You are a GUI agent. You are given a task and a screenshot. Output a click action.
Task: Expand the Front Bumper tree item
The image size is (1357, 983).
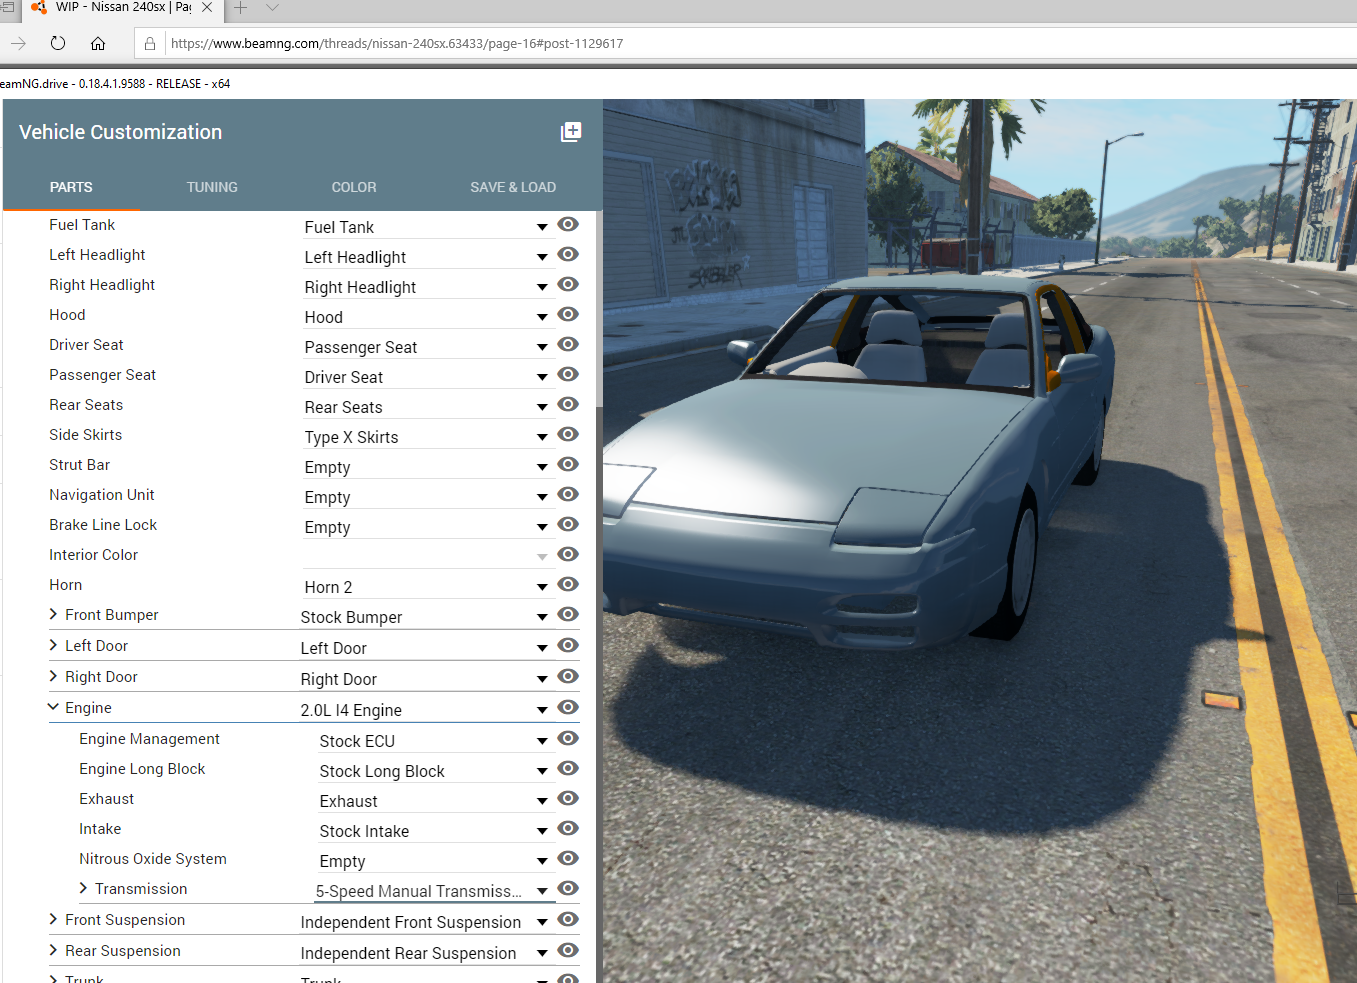53,615
